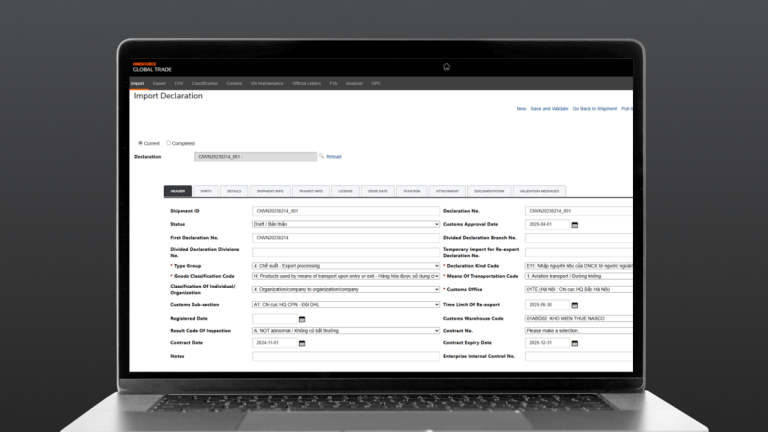
Task: Select the Current radio button
Action: tap(140, 143)
